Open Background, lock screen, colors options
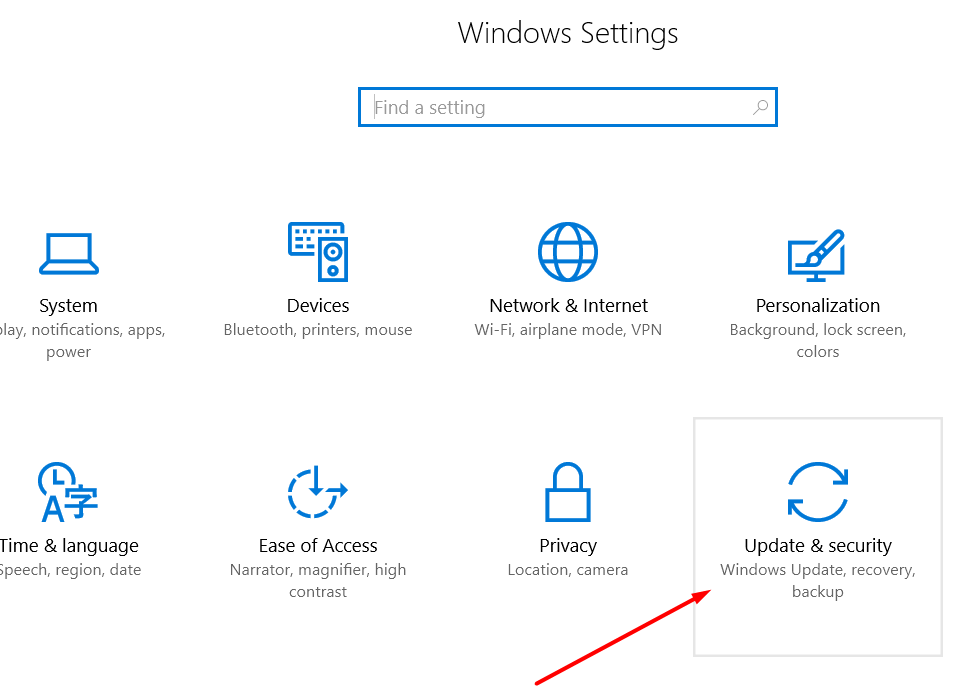The image size is (965, 695). tap(817, 340)
